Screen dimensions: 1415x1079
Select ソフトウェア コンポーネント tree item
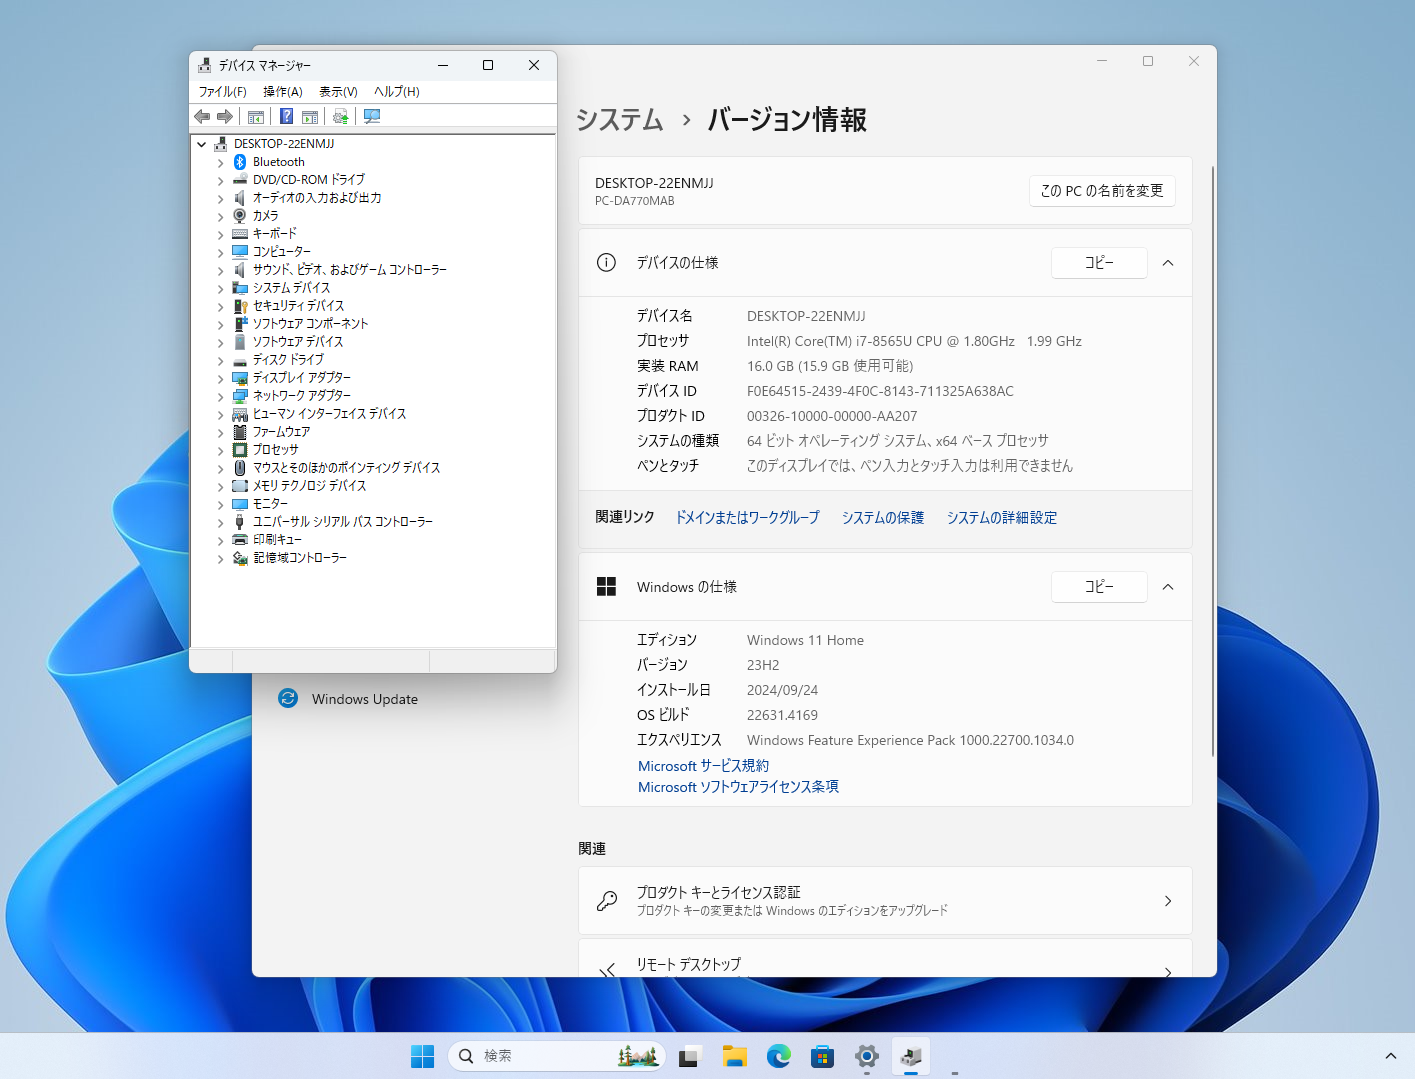click(x=310, y=324)
